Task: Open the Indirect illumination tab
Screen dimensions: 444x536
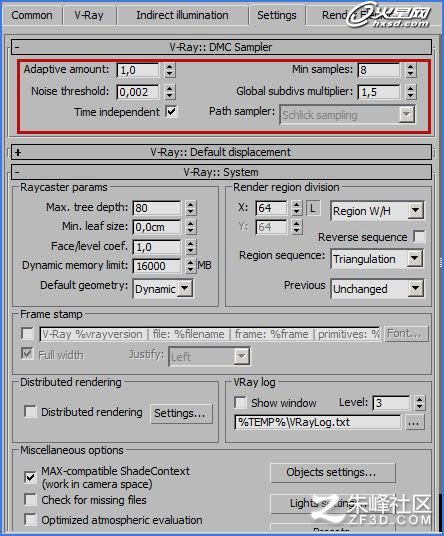Action: 182,15
